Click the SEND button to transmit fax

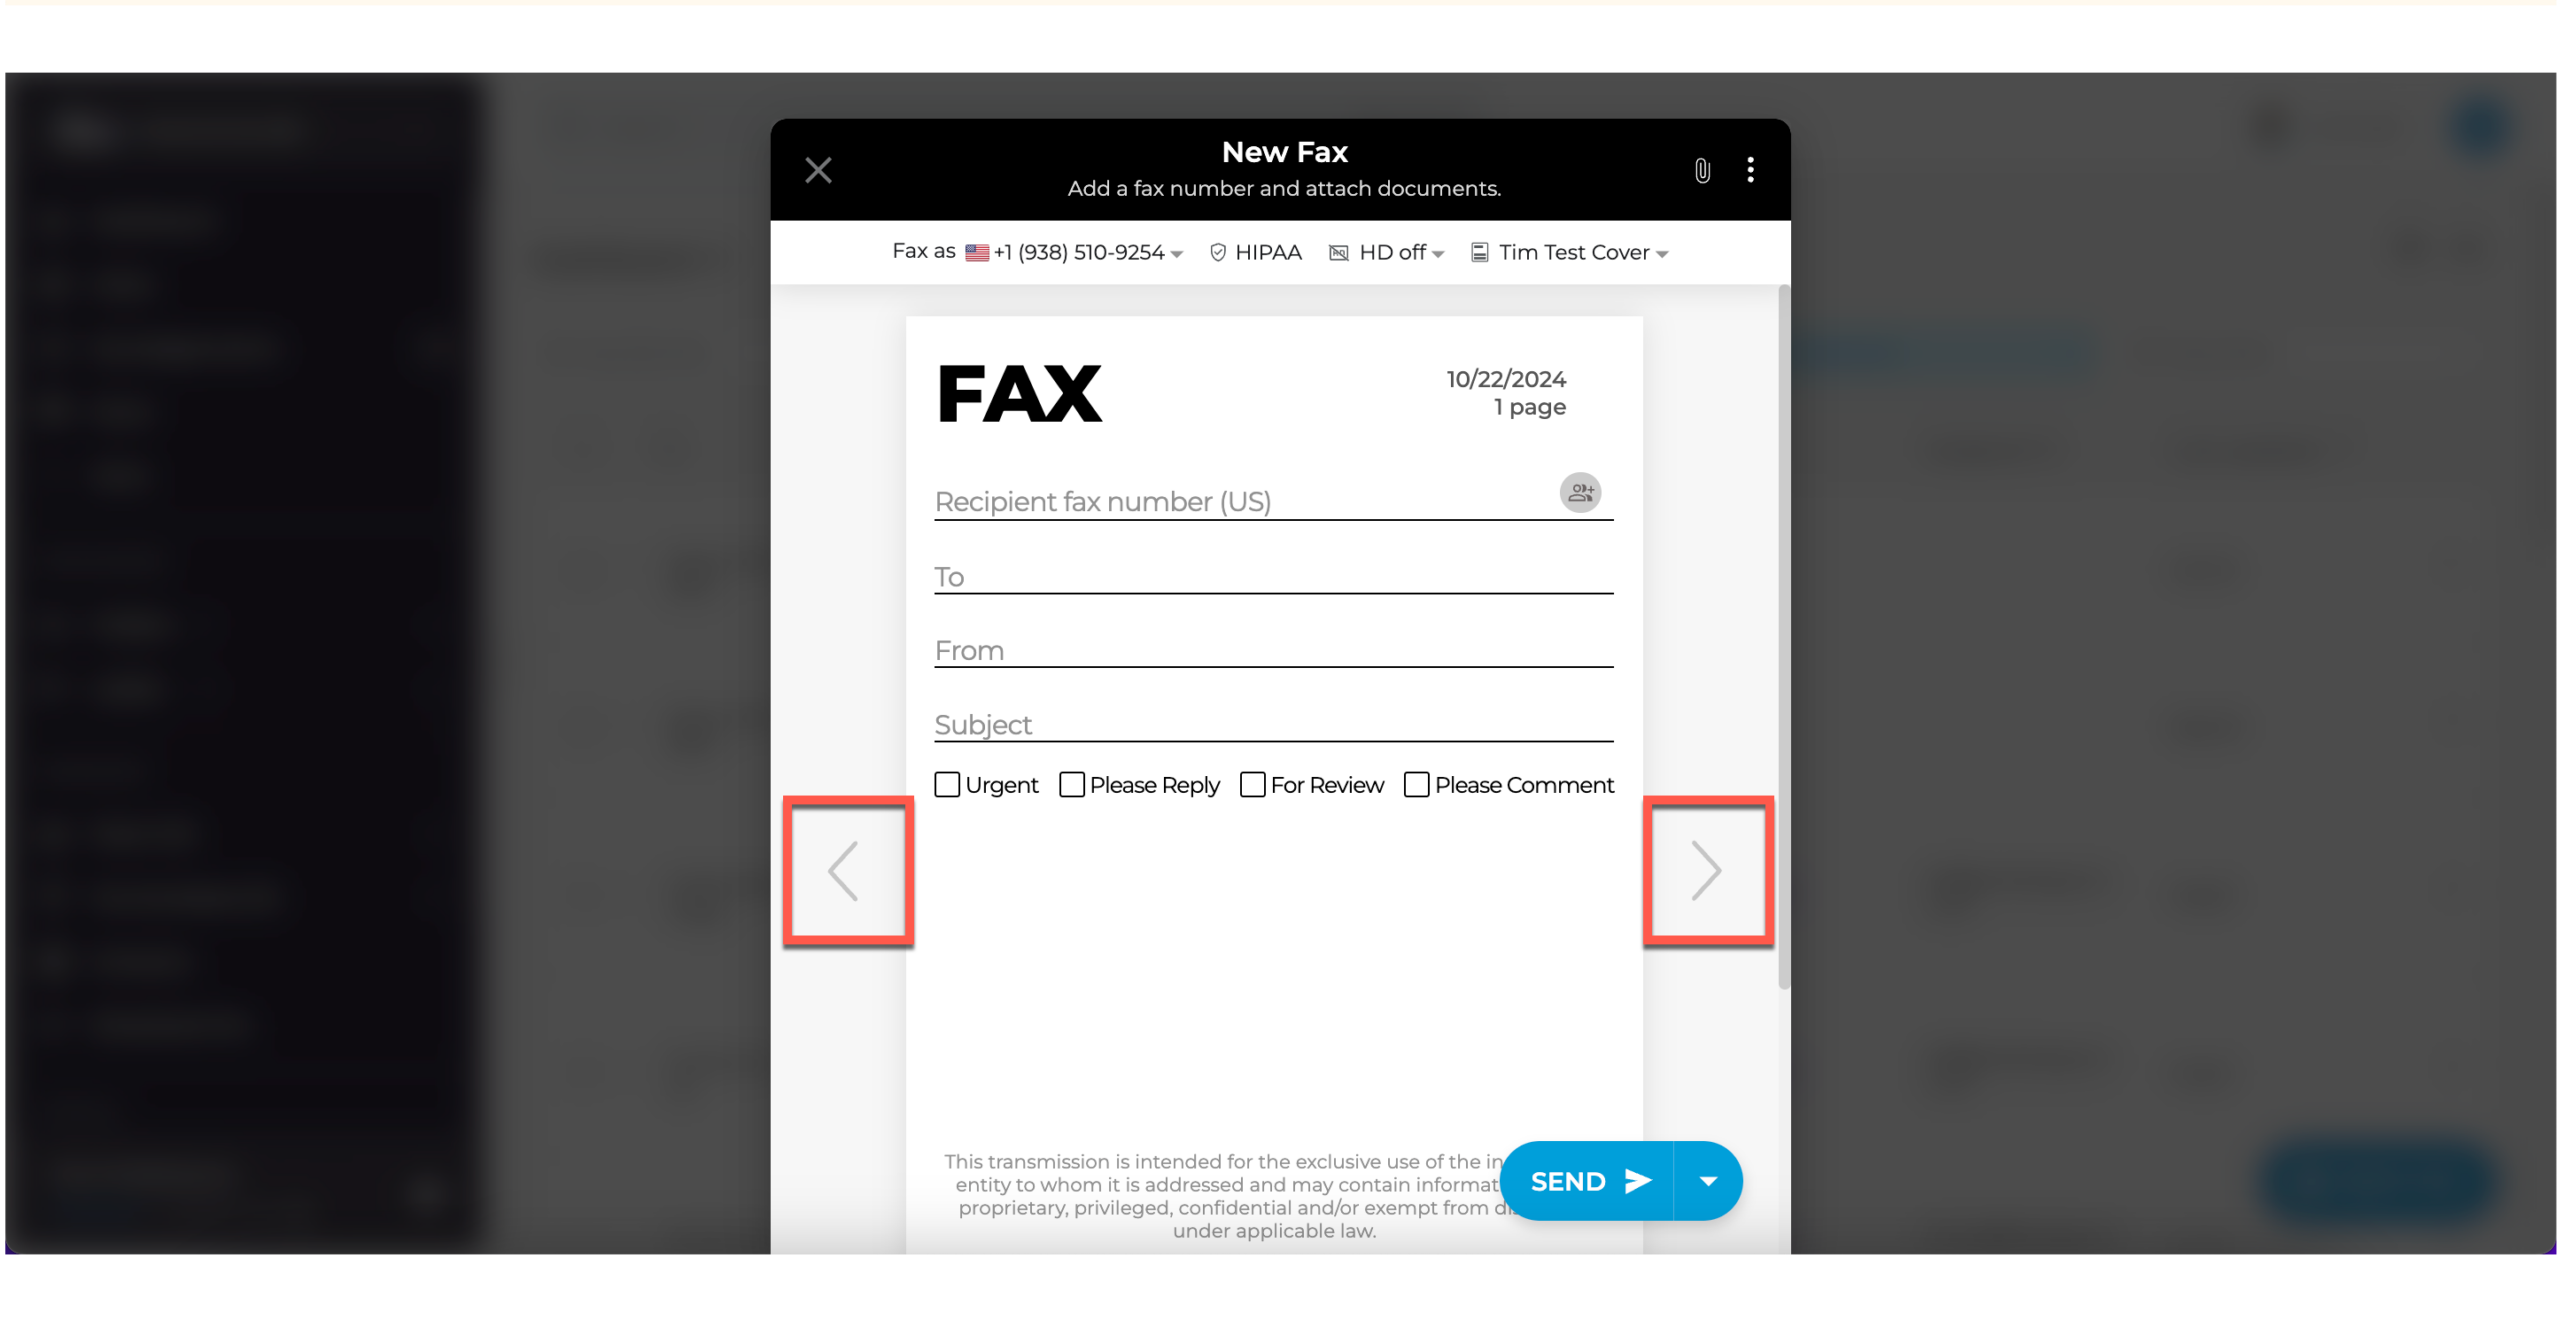point(1587,1179)
